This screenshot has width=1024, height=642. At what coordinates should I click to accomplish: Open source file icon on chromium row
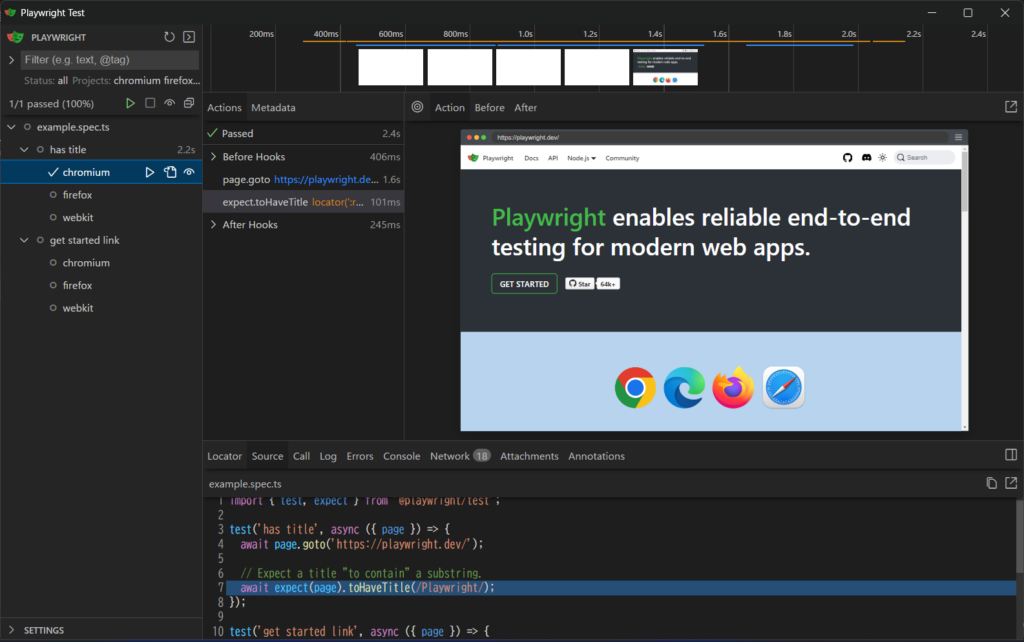tap(170, 173)
